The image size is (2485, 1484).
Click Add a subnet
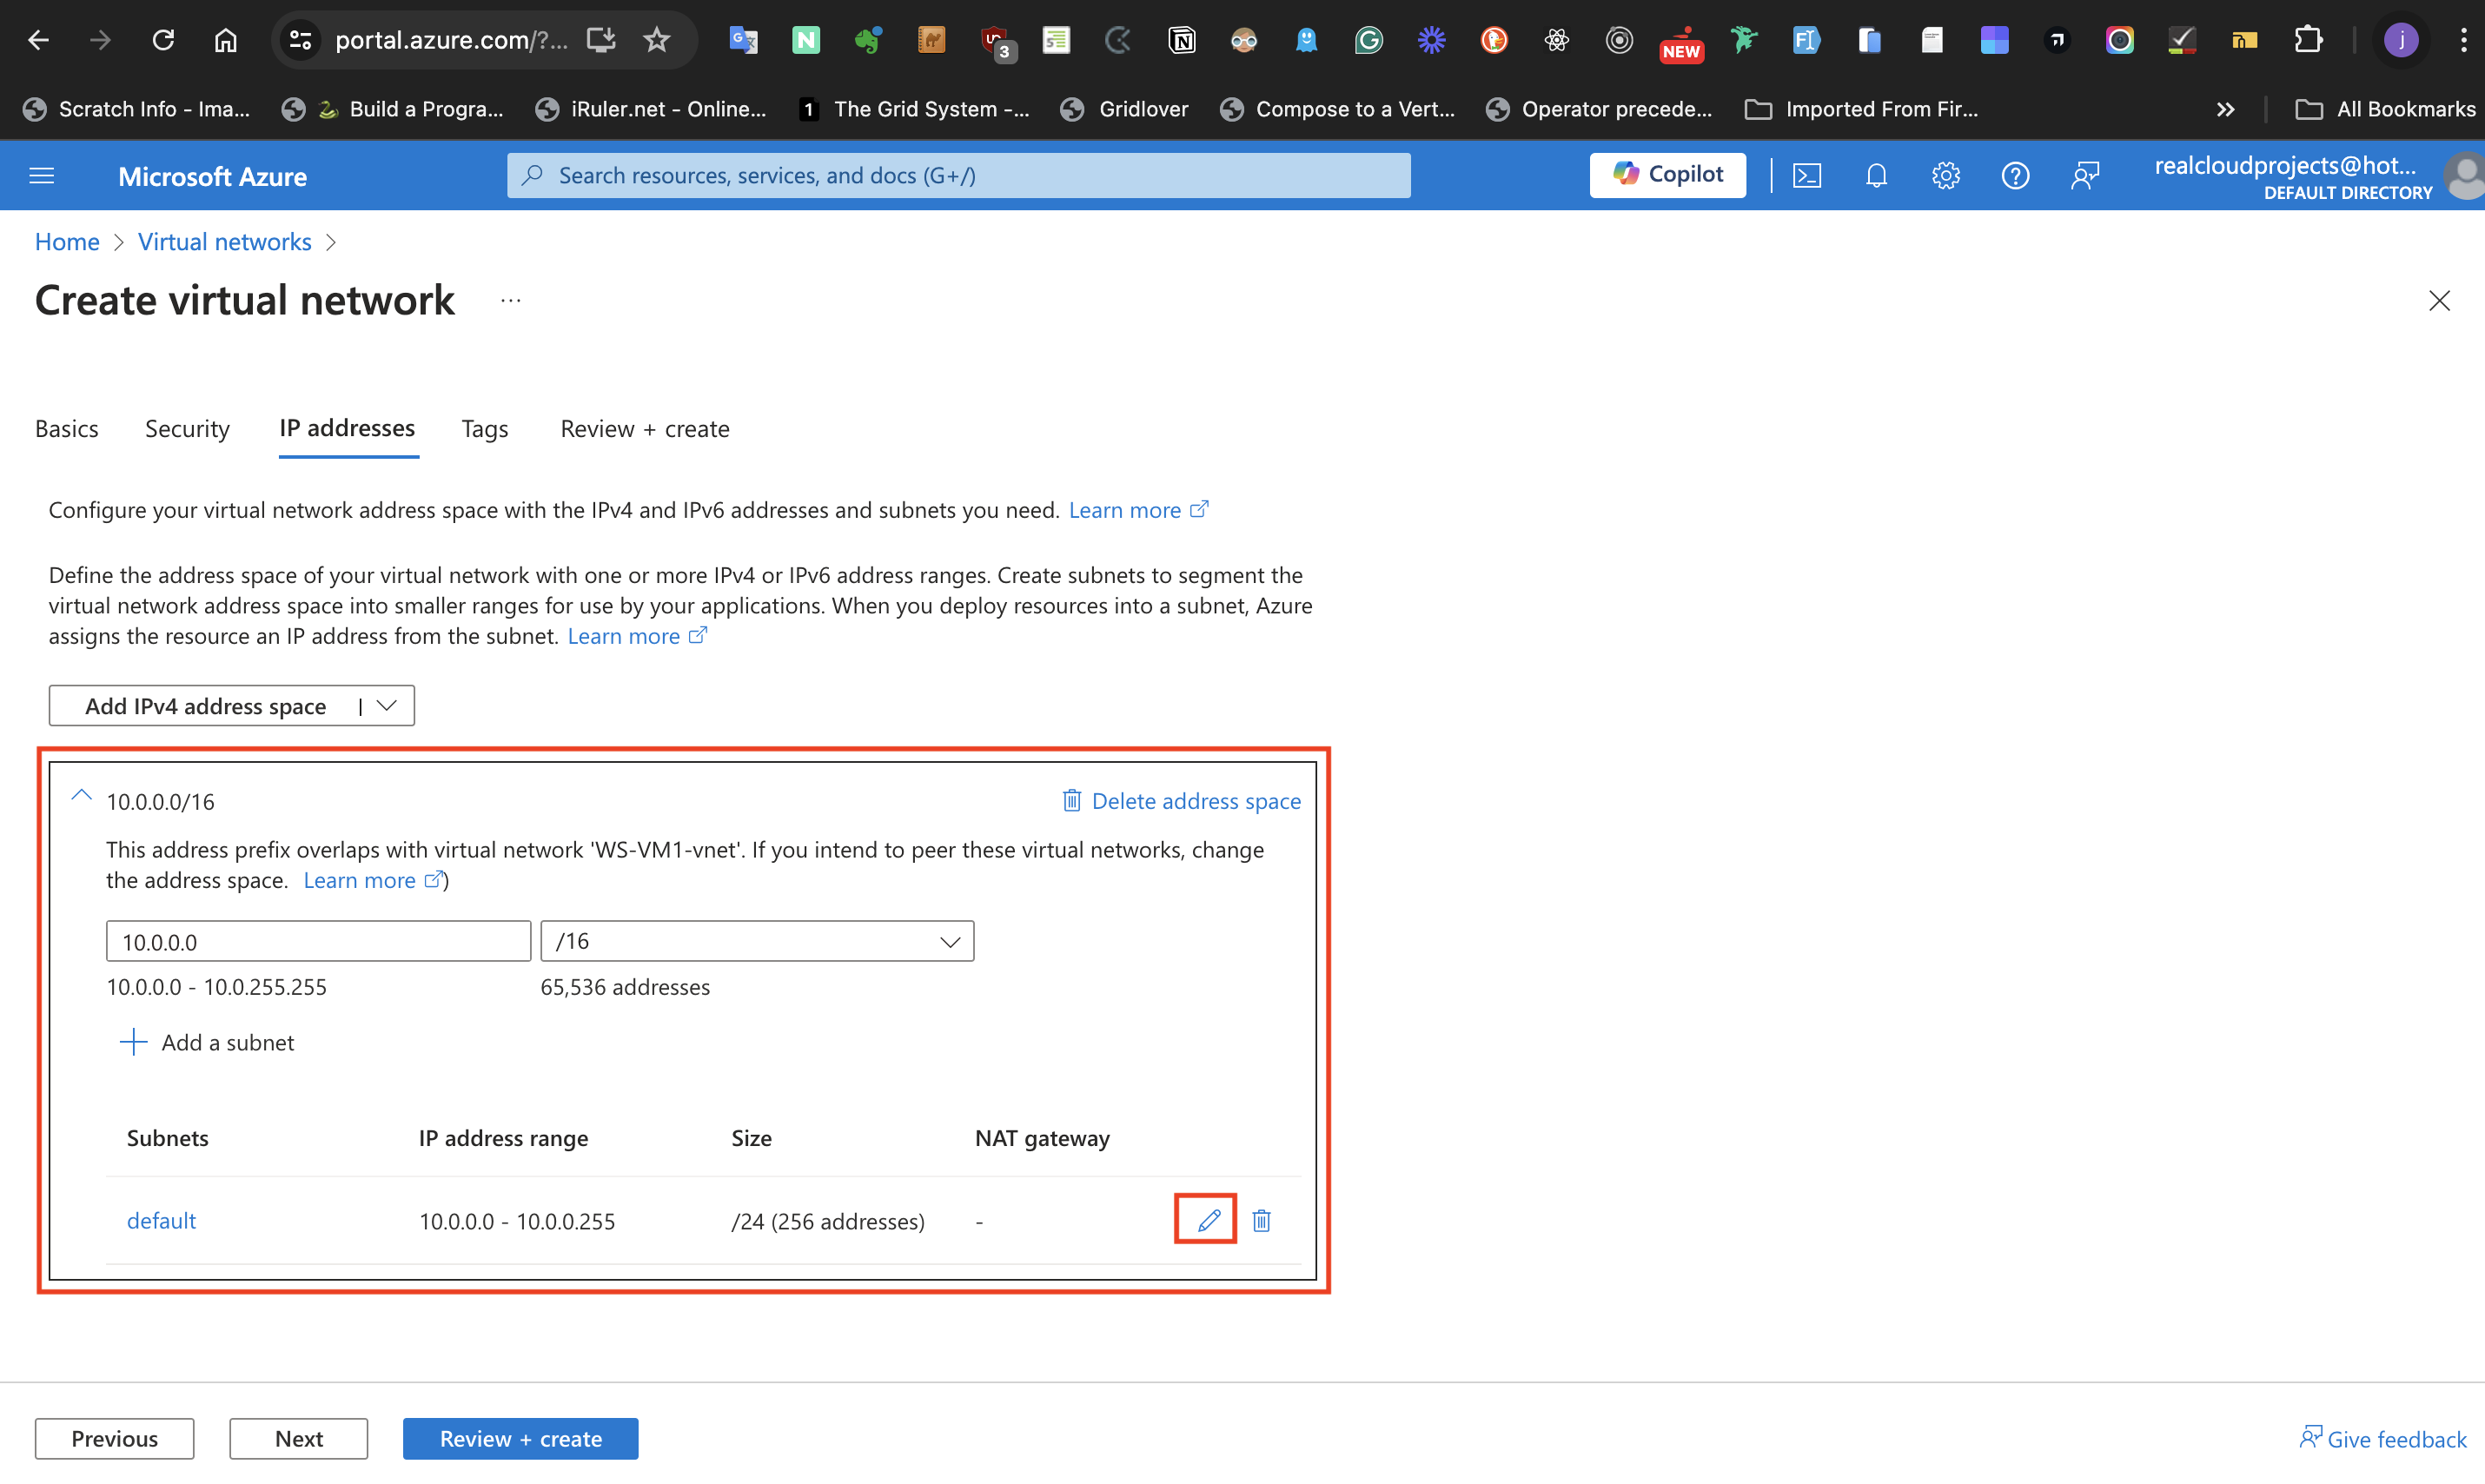tap(207, 1042)
